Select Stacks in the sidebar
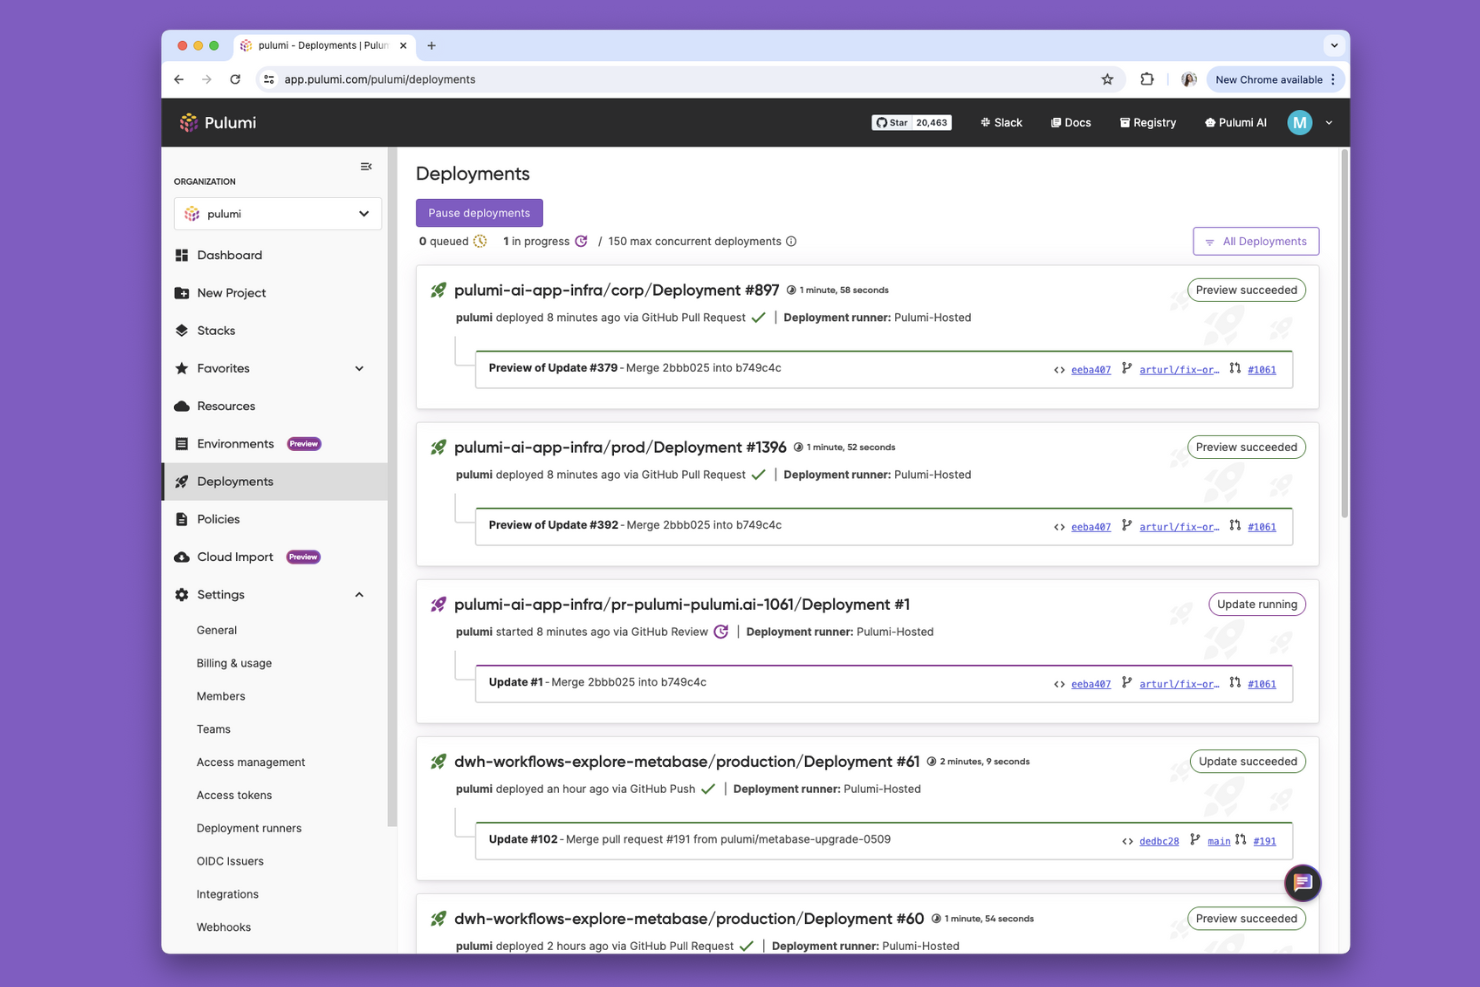The height and width of the screenshot is (987, 1480). tap(216, 330)
